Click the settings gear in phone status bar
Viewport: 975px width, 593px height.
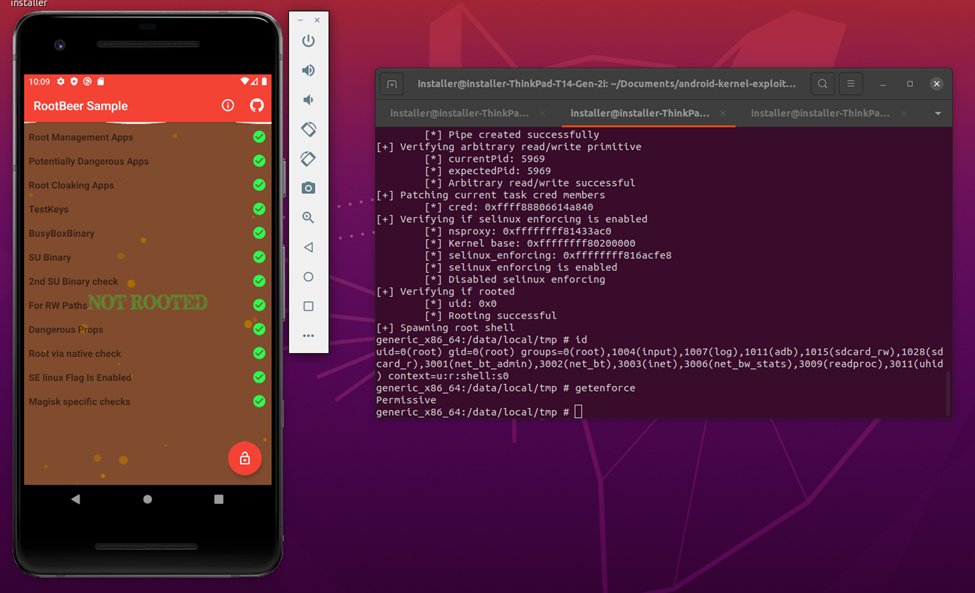click(60, 81)
